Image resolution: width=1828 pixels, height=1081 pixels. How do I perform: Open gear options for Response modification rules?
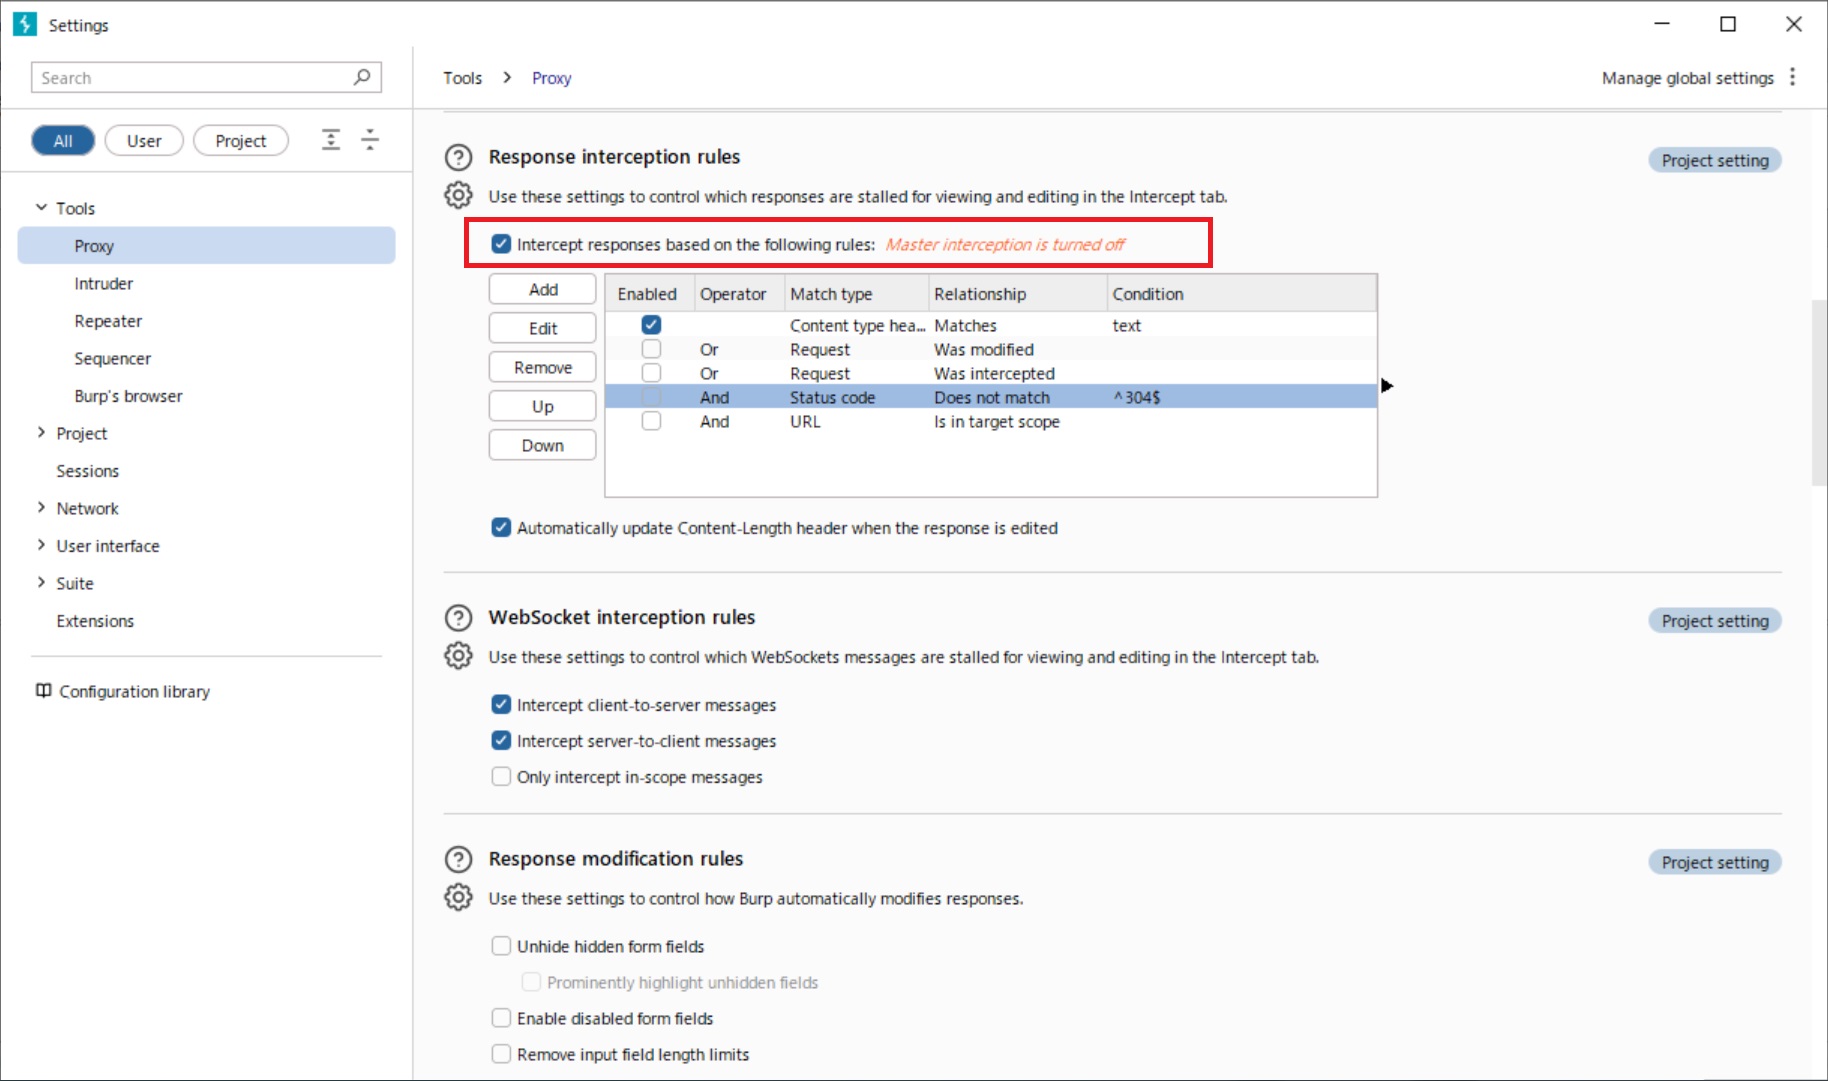[x=458, y=897]
